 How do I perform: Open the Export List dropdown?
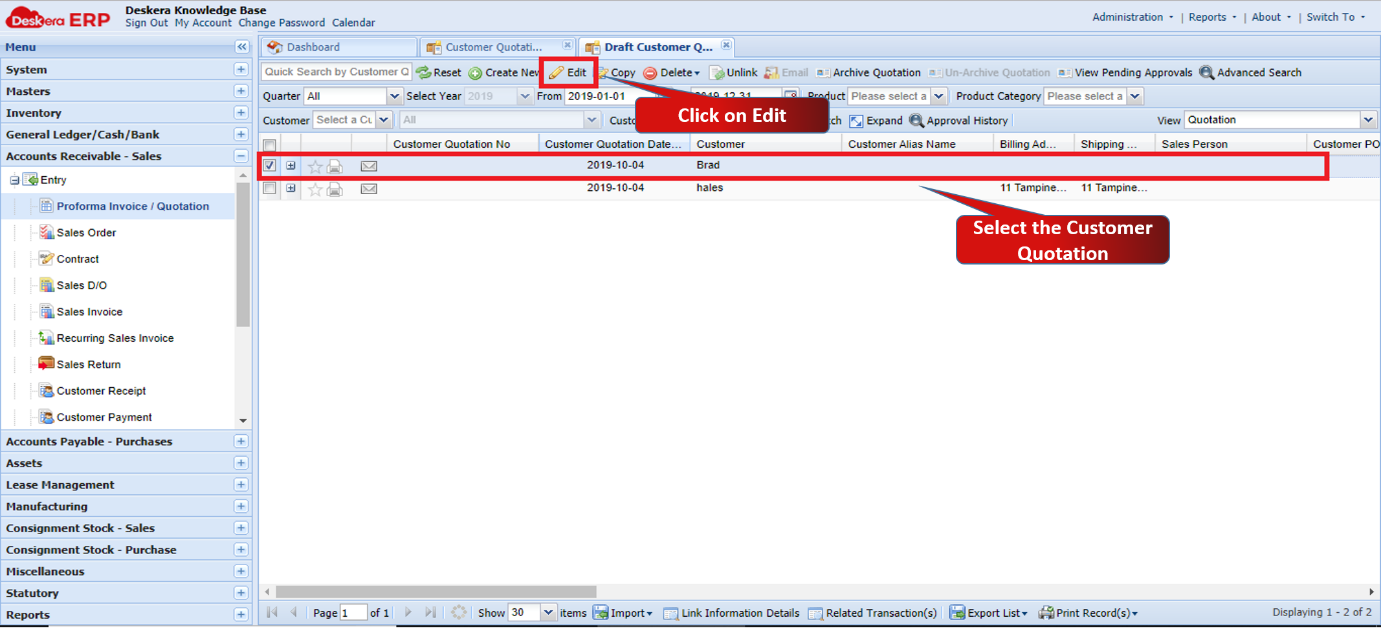[989, 613]
